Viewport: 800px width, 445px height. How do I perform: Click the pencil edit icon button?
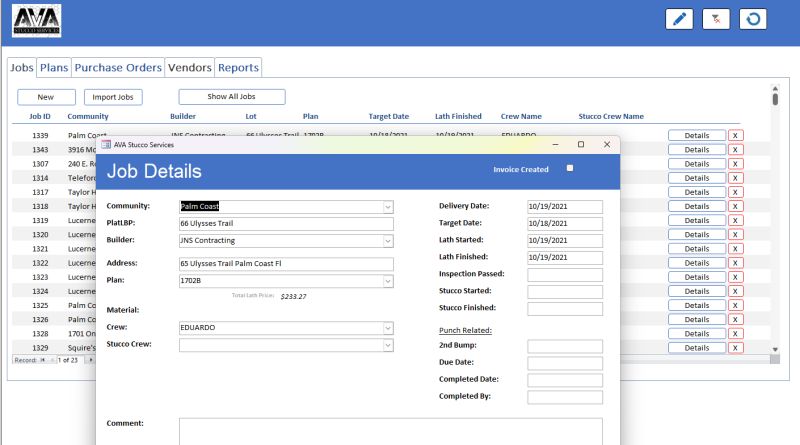(679, 19)
